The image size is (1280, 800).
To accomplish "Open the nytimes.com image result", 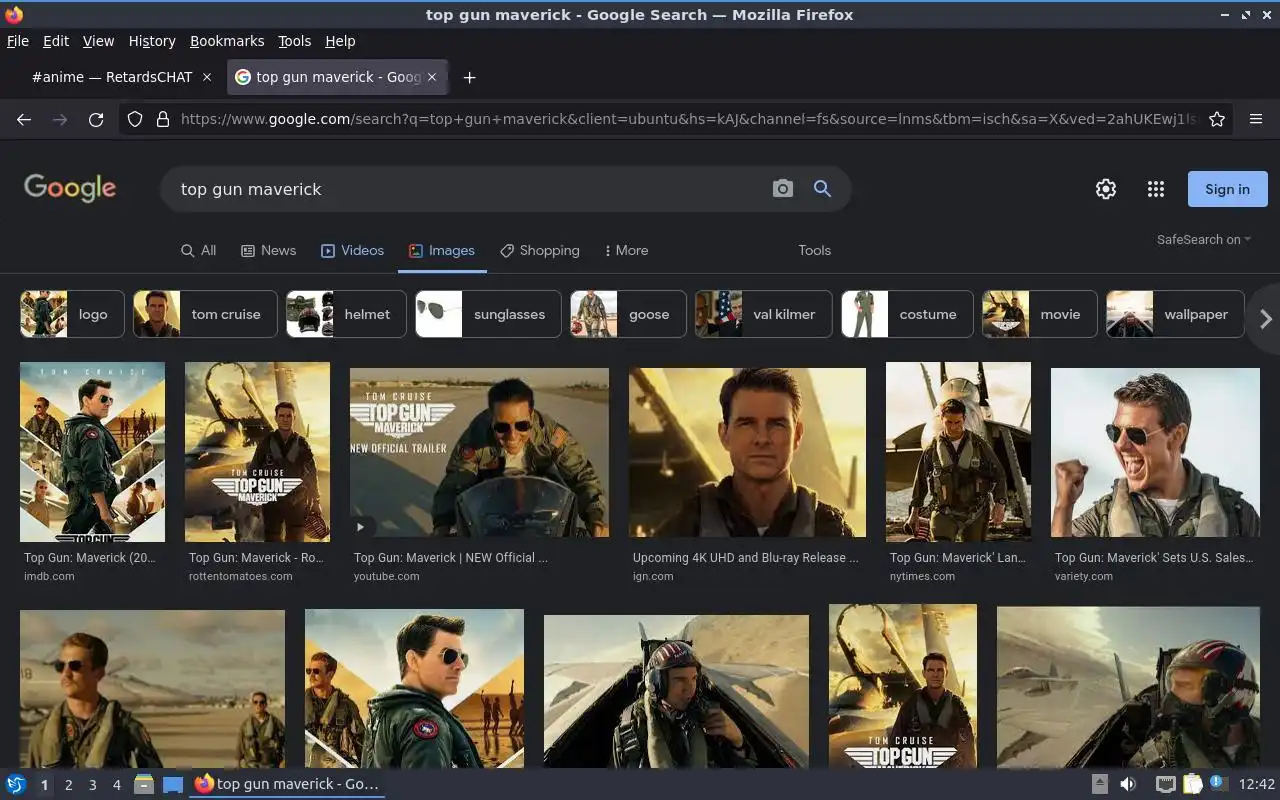I will point(958,452).
